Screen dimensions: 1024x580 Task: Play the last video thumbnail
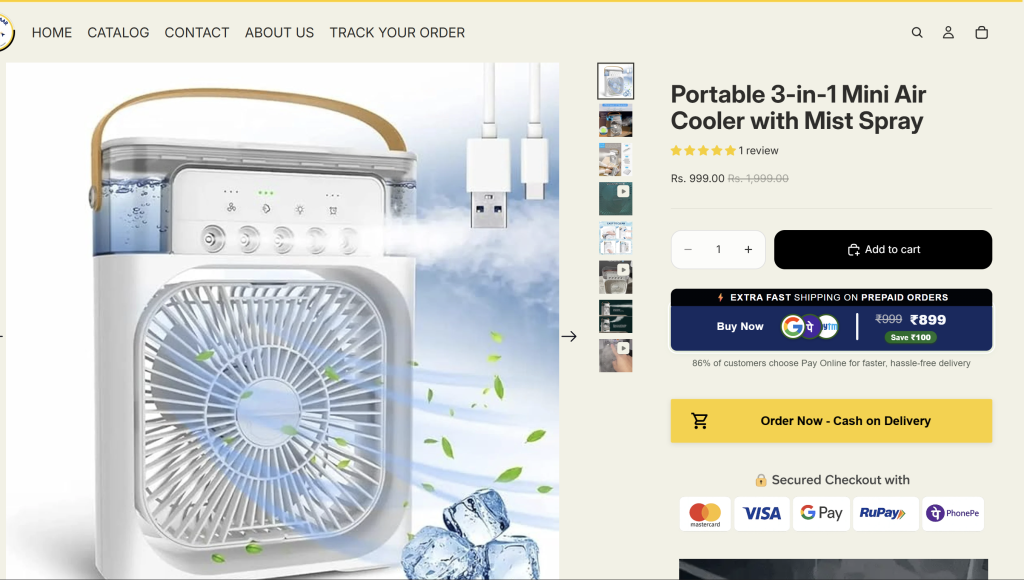[615, 355]
